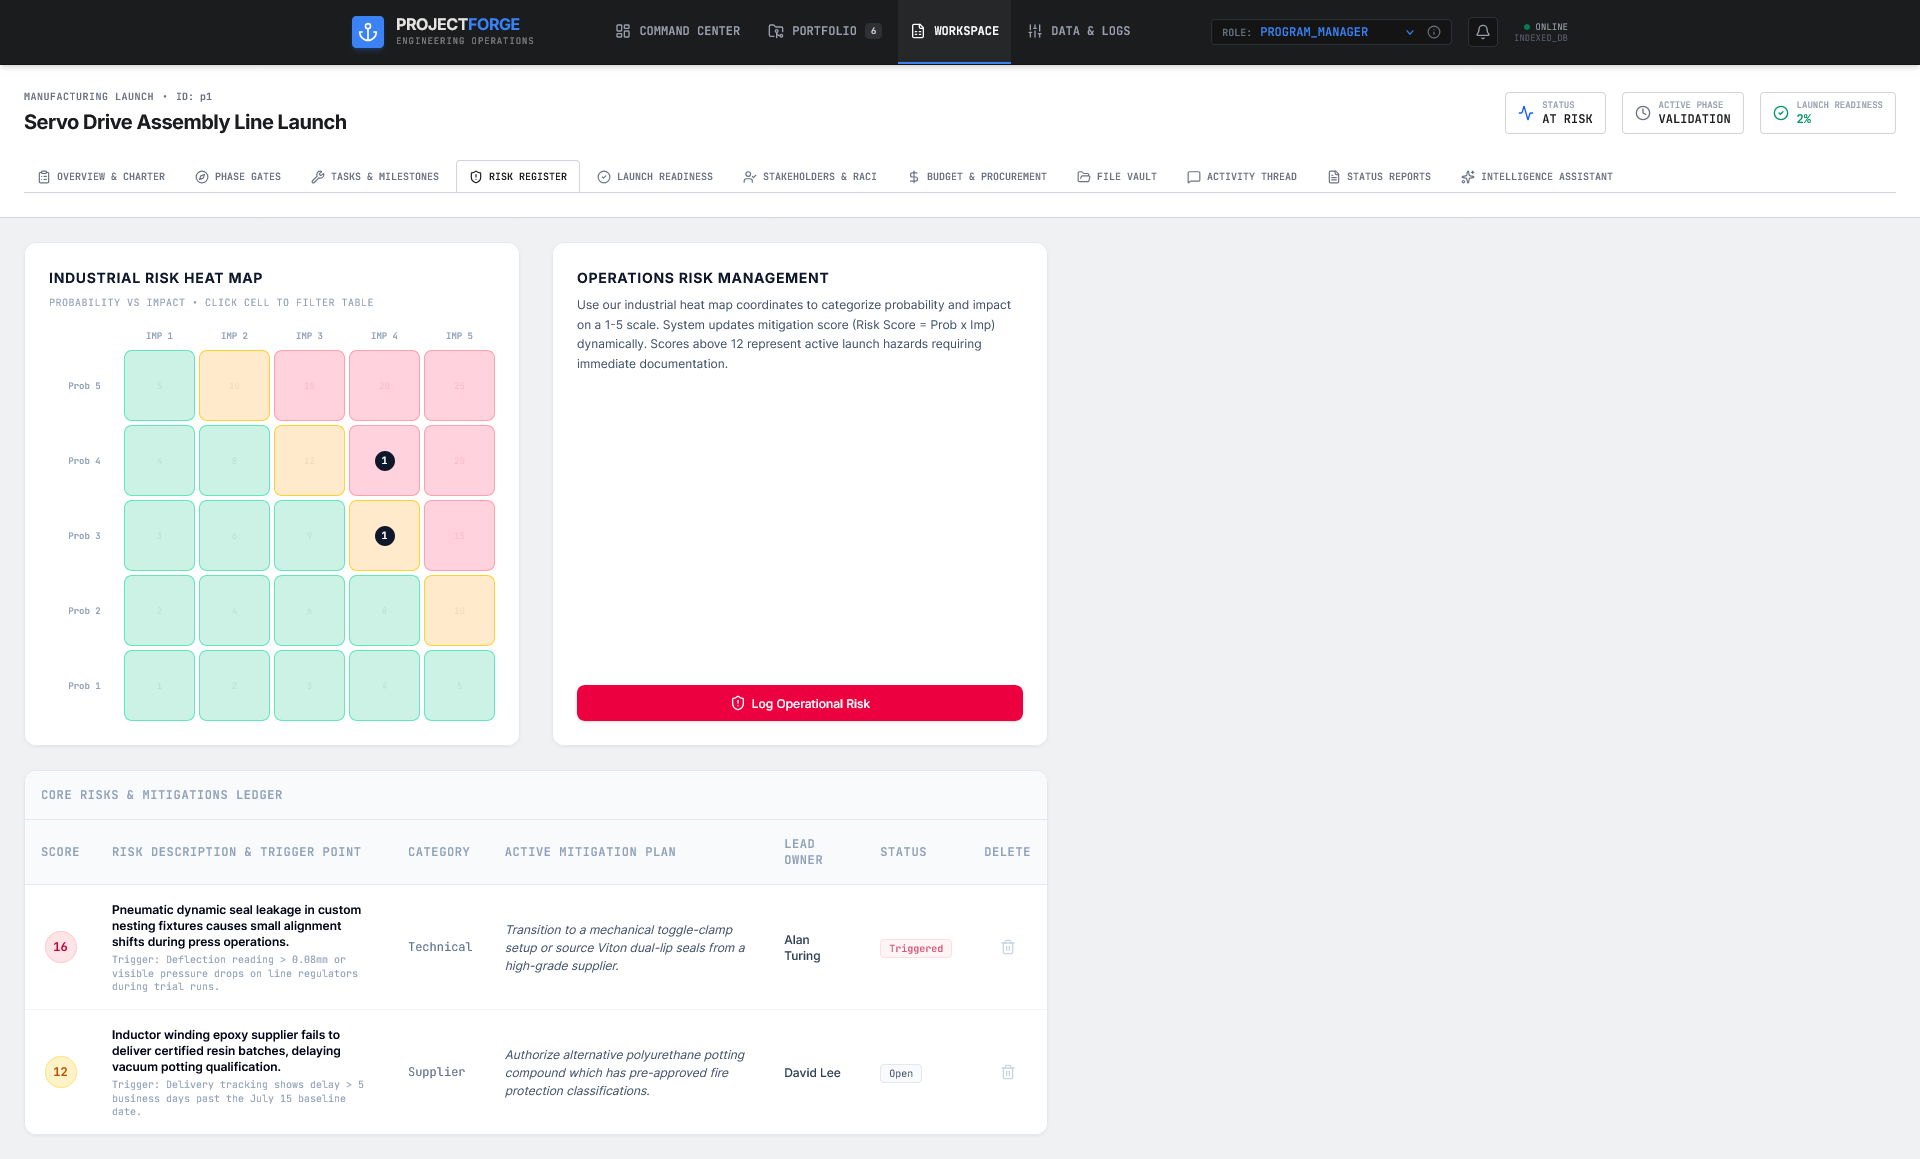The height and width of the screenshot is (1159, 1920).
Task: Switch to Budget & Procurement tab
Action: [977, 177]
